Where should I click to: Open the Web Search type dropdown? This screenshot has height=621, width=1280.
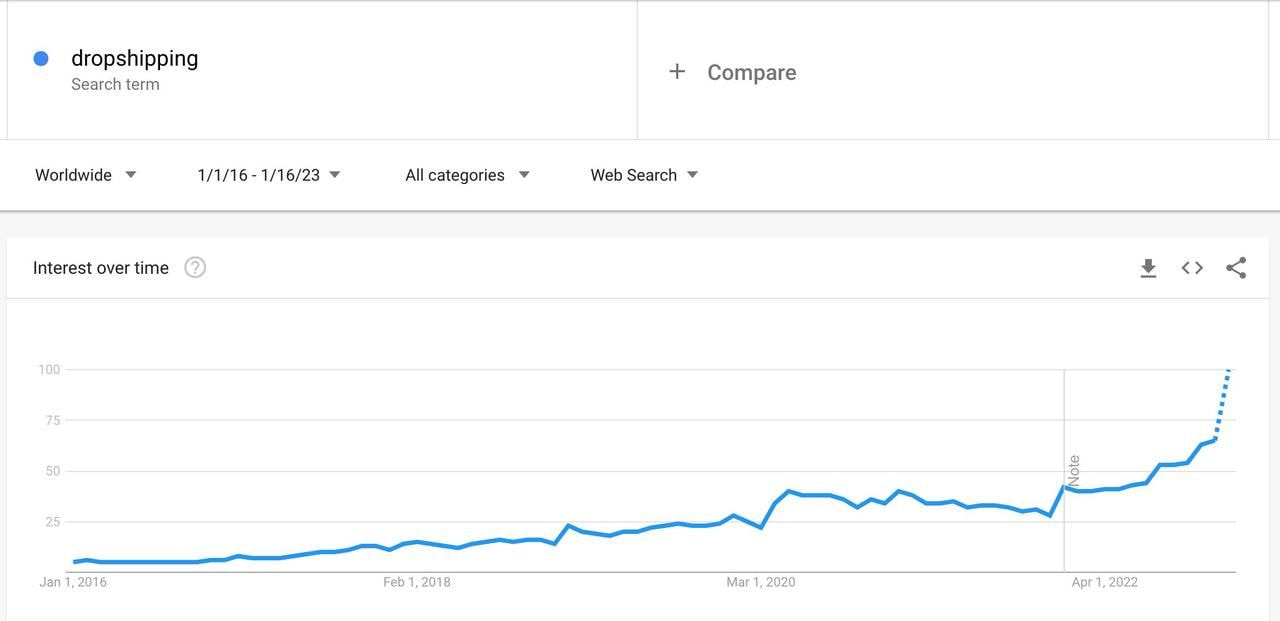point(644,175)
